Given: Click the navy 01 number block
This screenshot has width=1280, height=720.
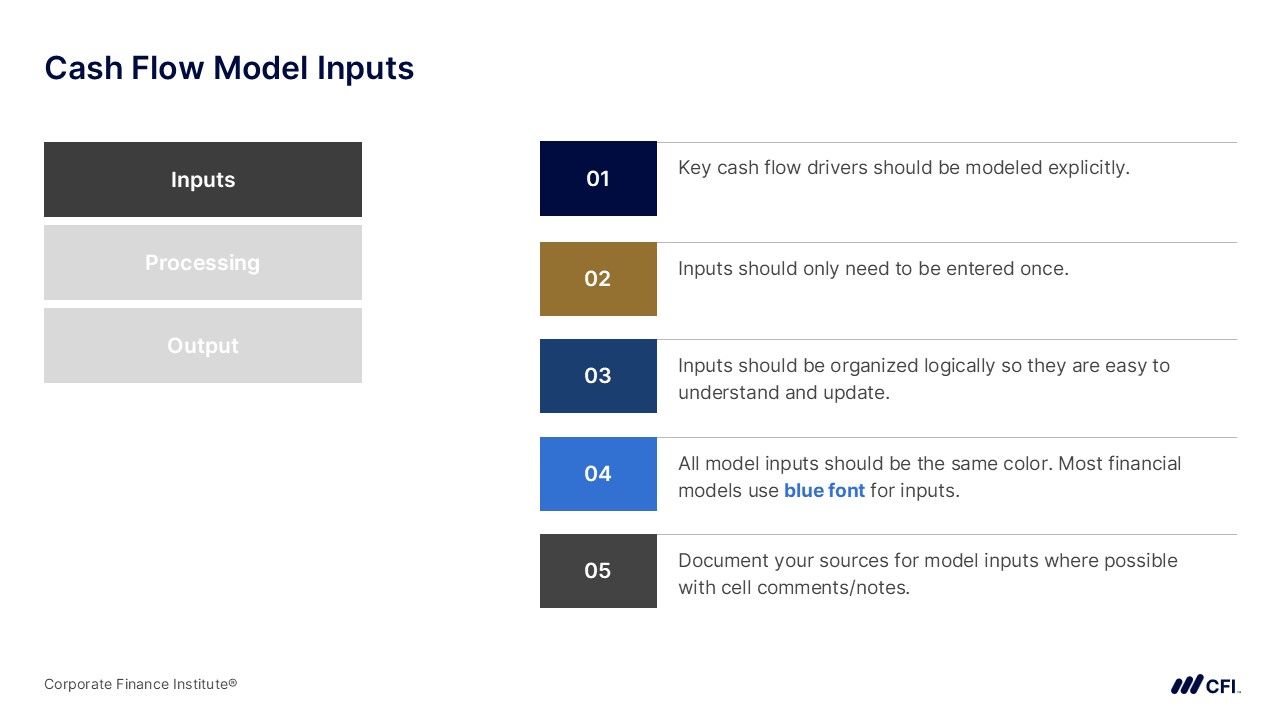Looking at the screenshot, I should [598, 179].
